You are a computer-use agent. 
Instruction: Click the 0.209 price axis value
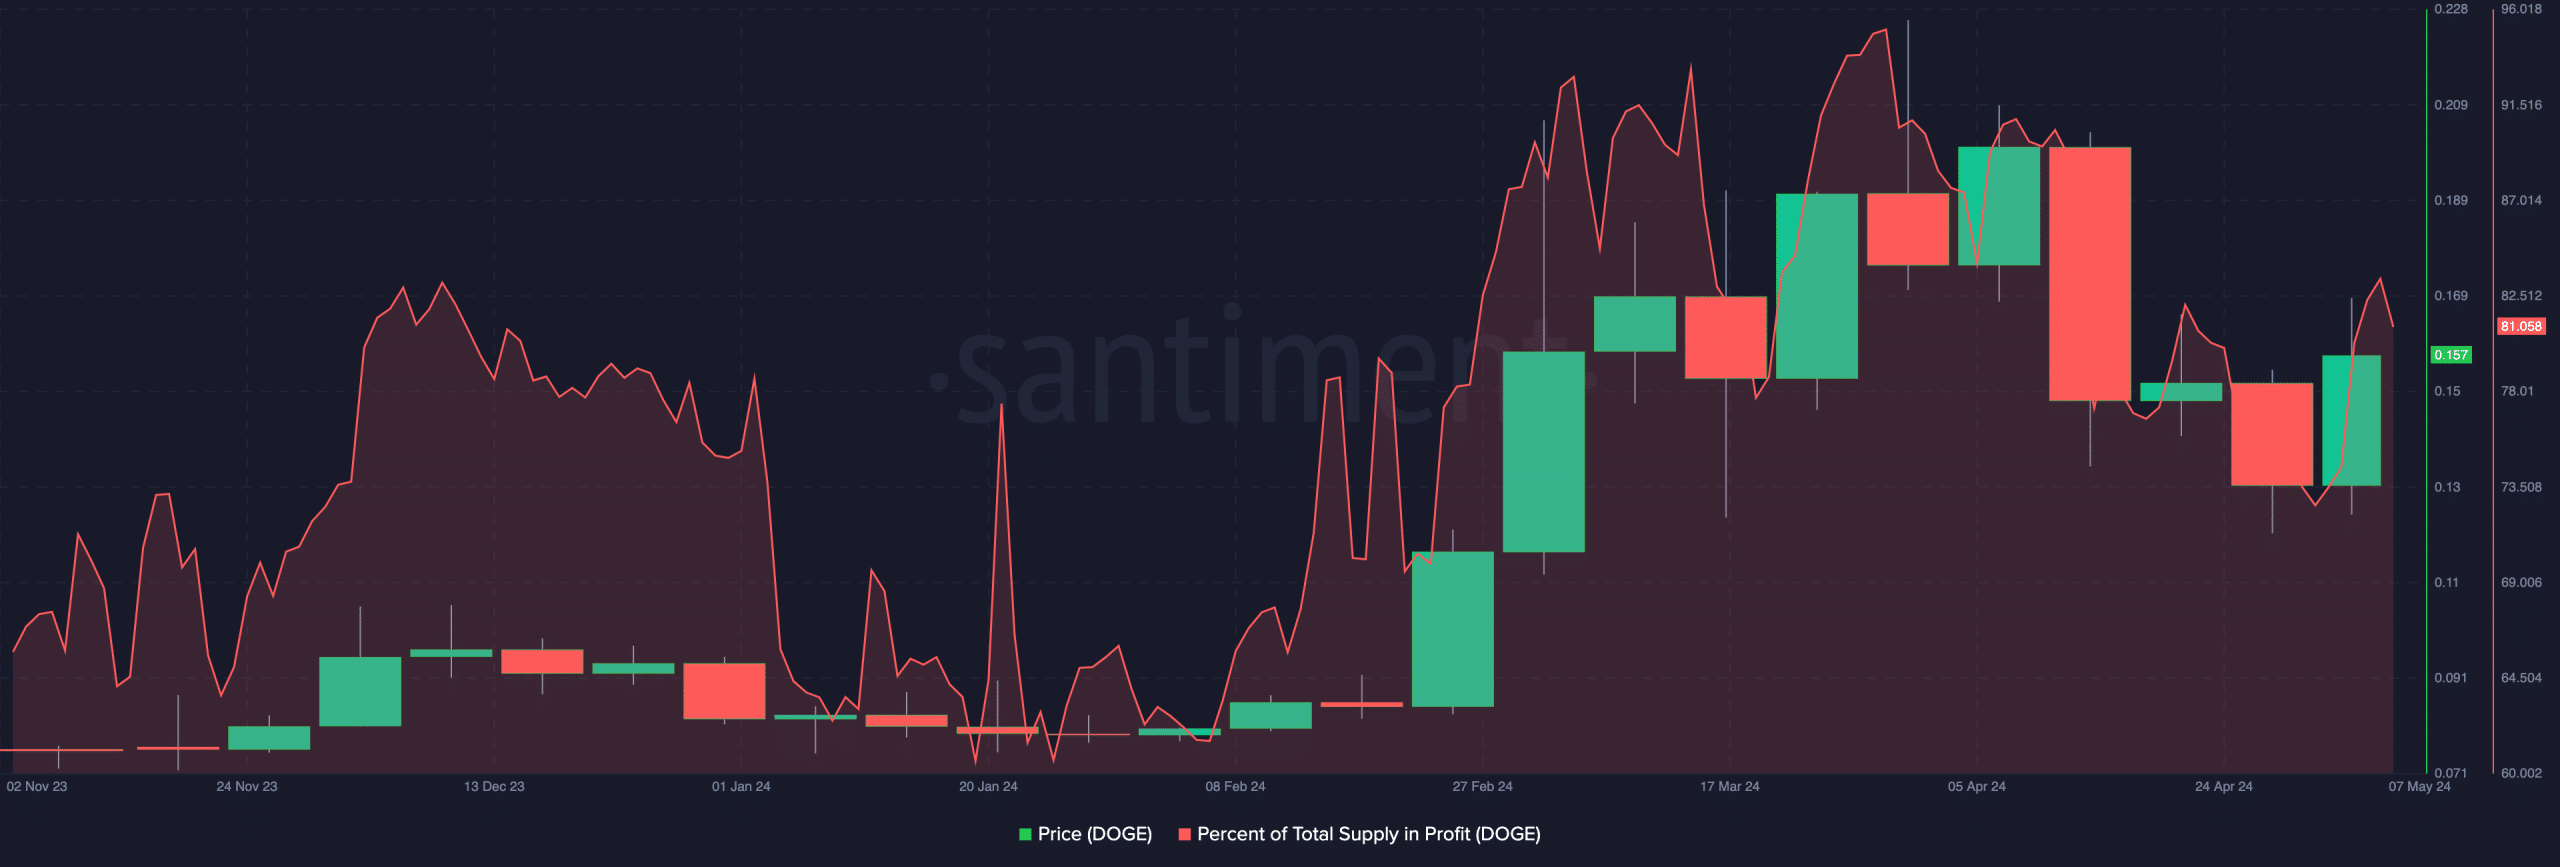(2451, 105)
